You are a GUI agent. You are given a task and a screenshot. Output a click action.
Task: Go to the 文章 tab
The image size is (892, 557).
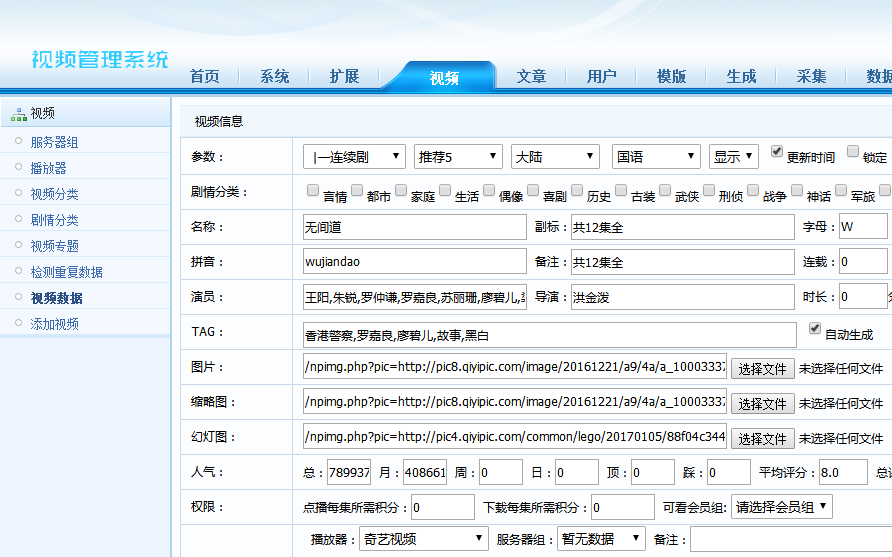pyautogui.click(x=531, y=76)
